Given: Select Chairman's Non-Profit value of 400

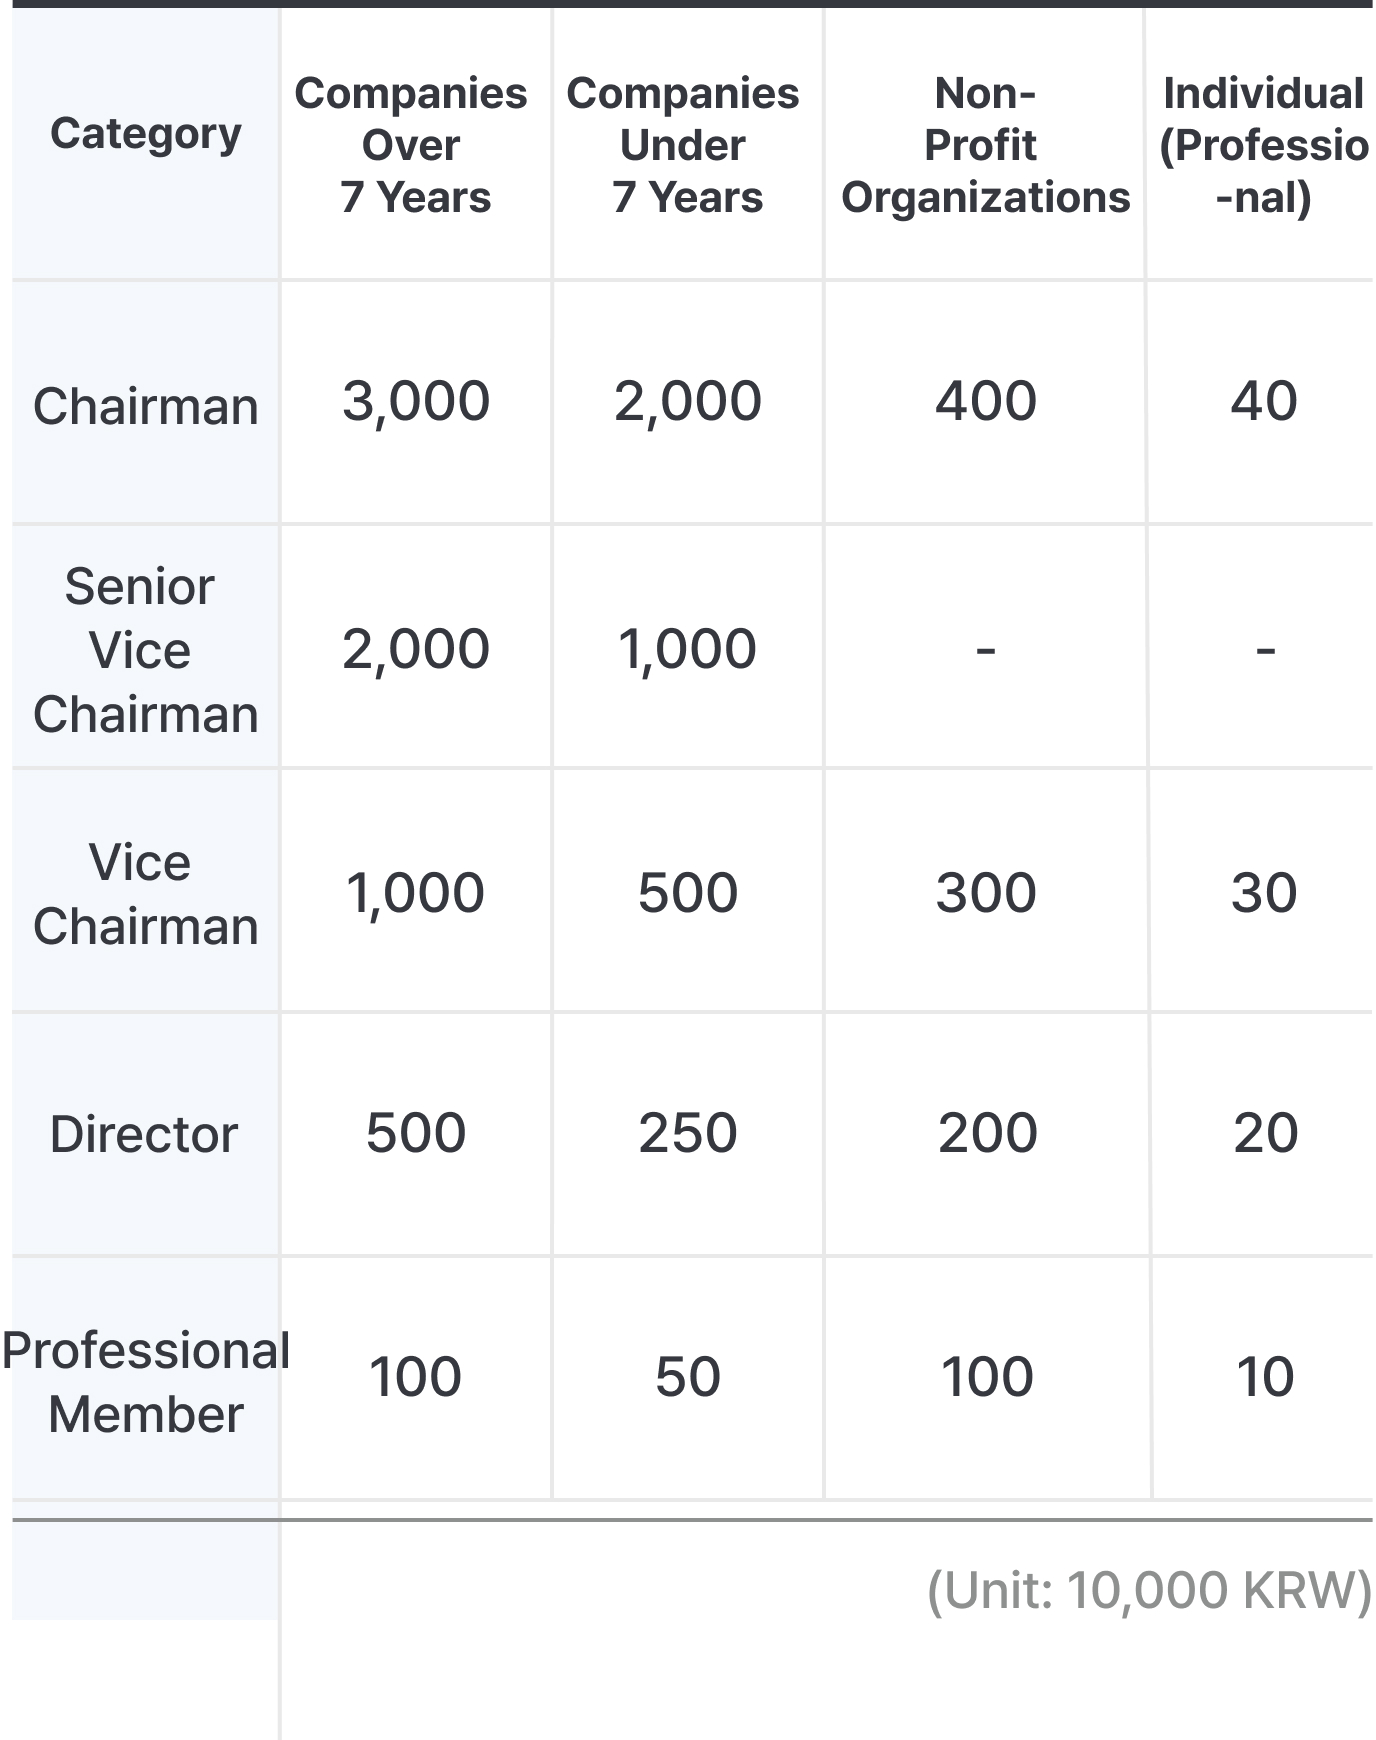Looking at the screenshot, I should tap(986, 401).
